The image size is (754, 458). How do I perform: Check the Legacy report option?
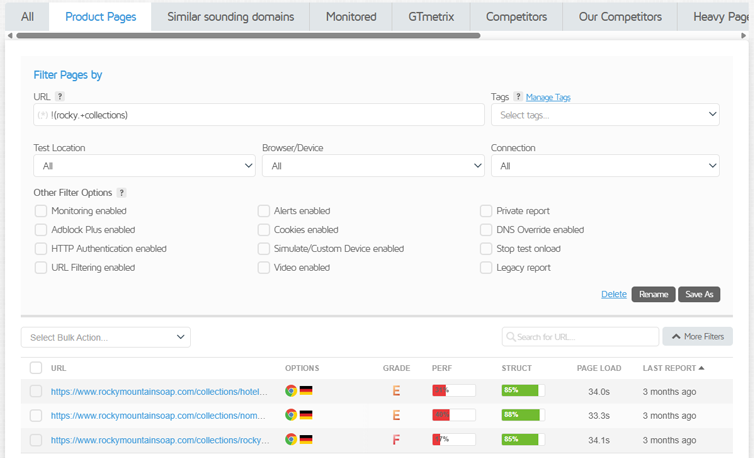pos(486,268)
